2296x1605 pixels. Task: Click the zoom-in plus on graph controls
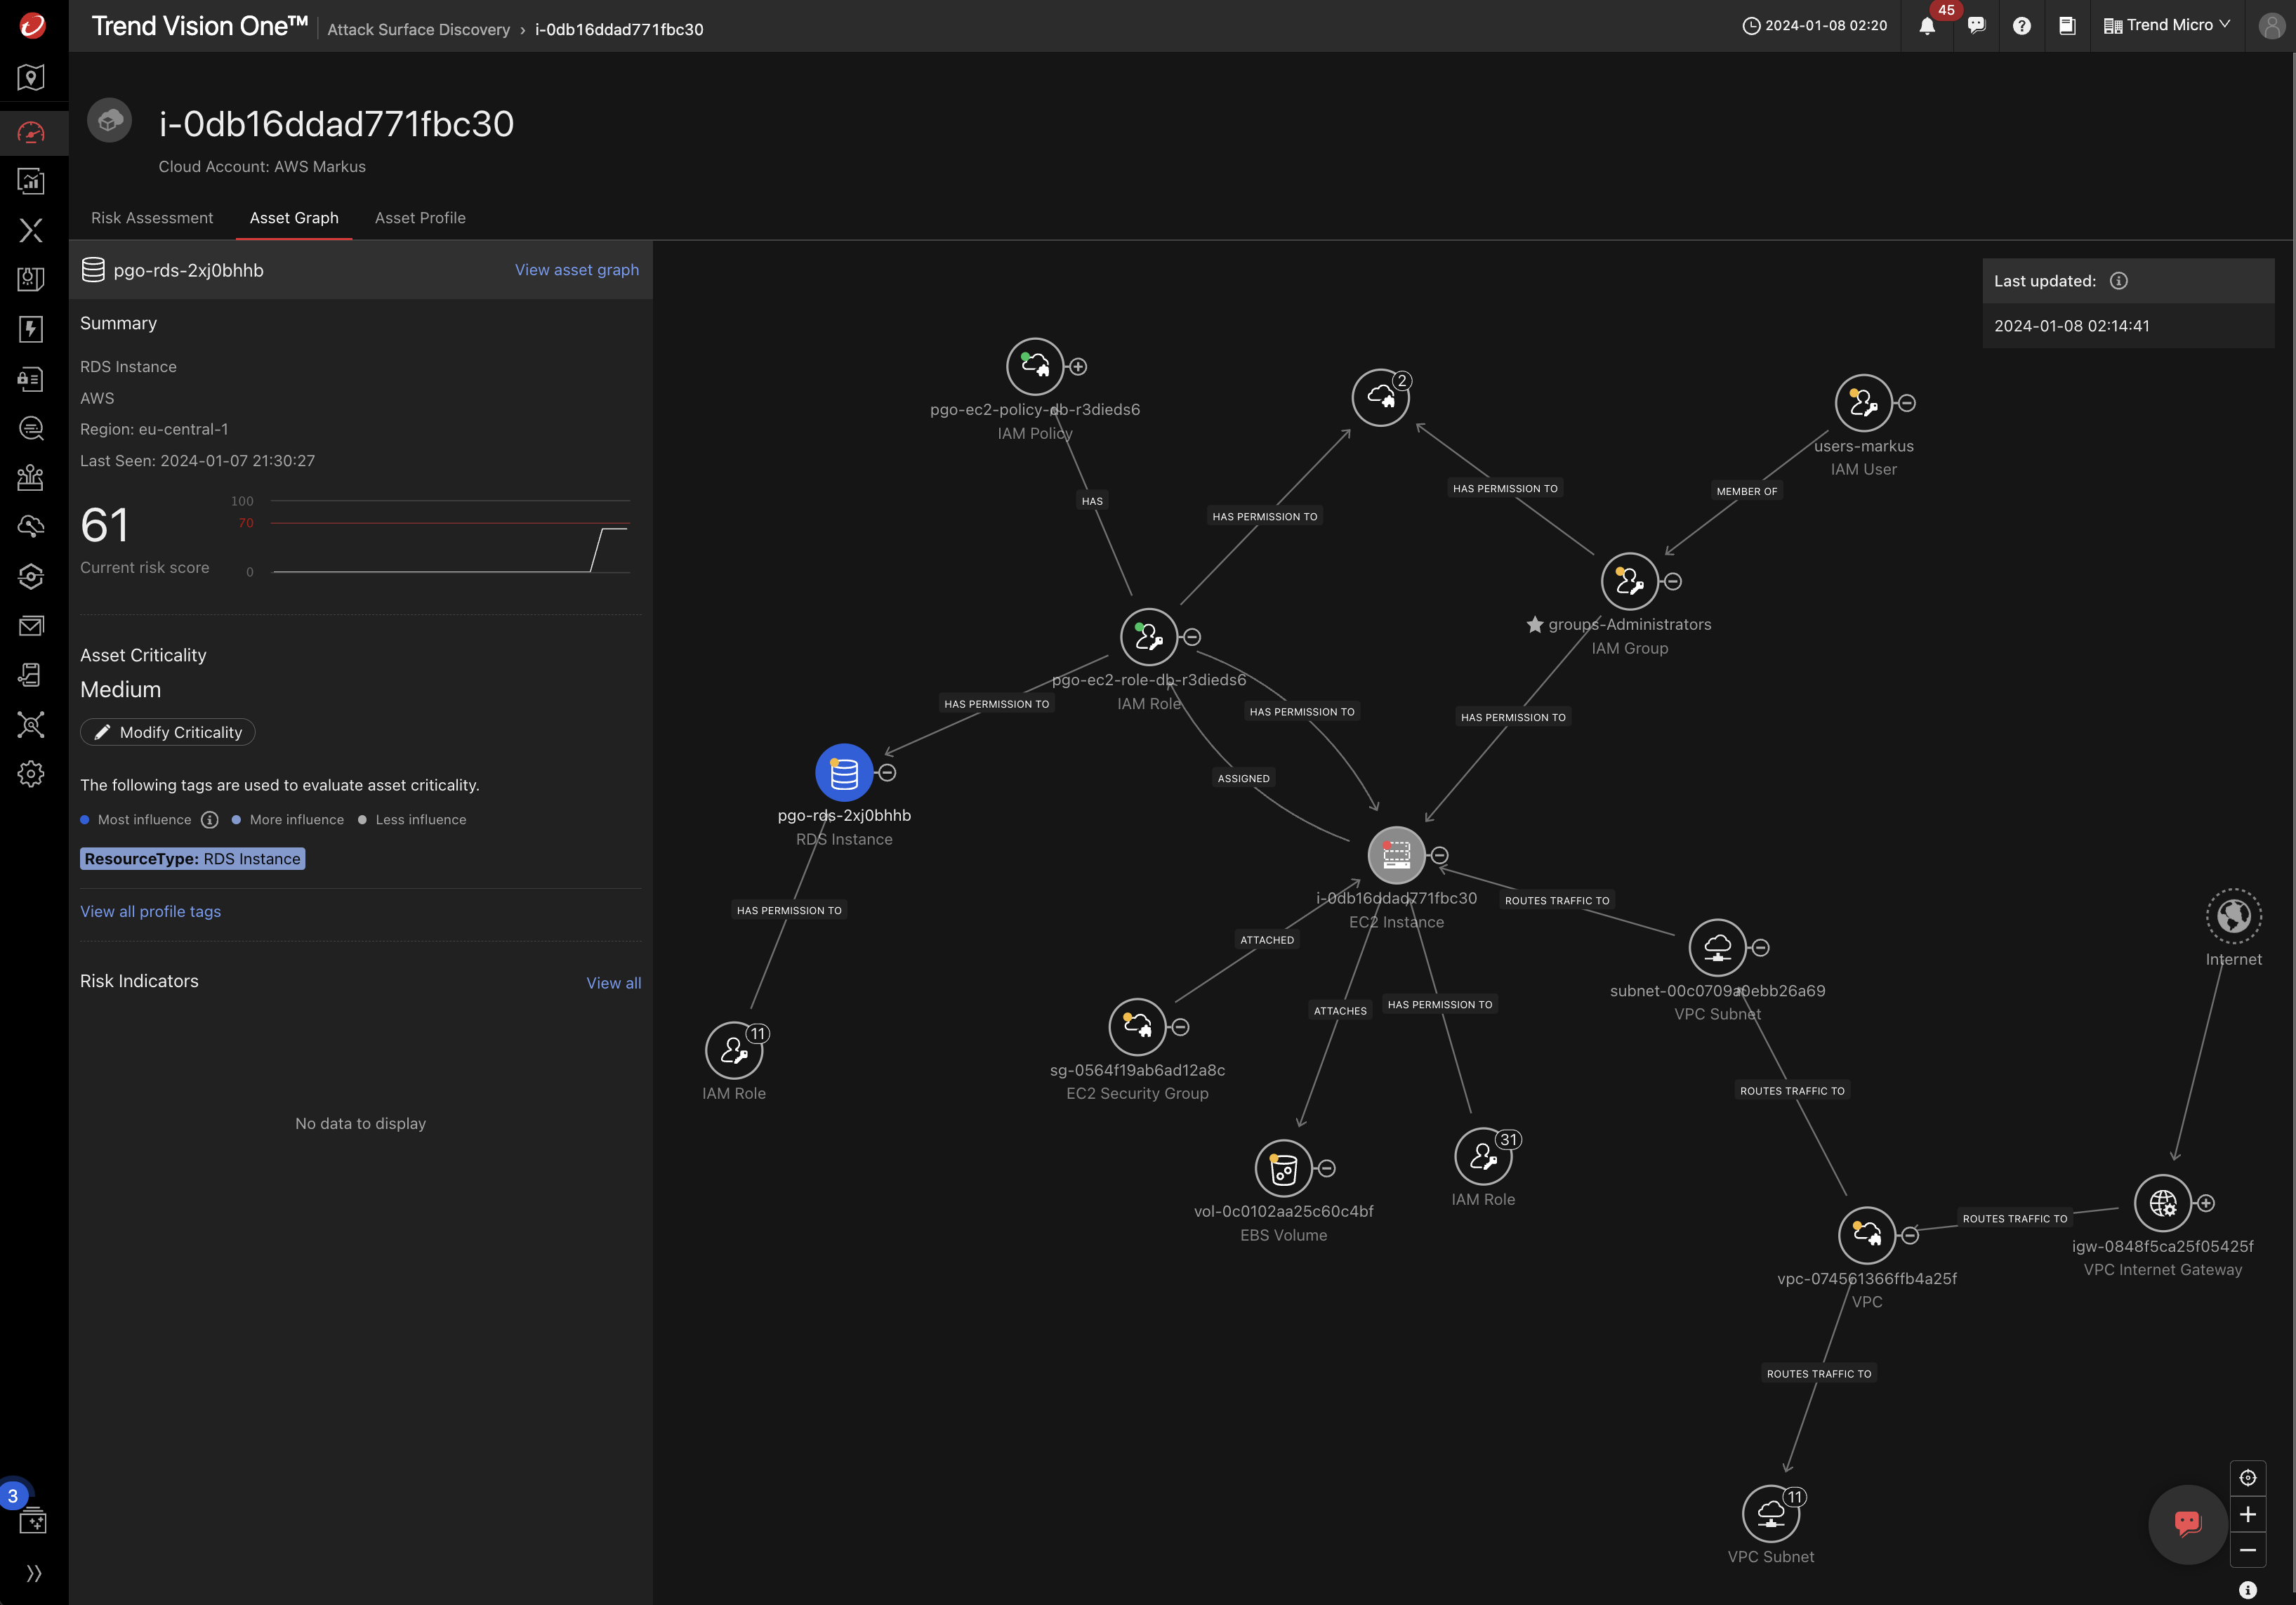point(2249,1514)
